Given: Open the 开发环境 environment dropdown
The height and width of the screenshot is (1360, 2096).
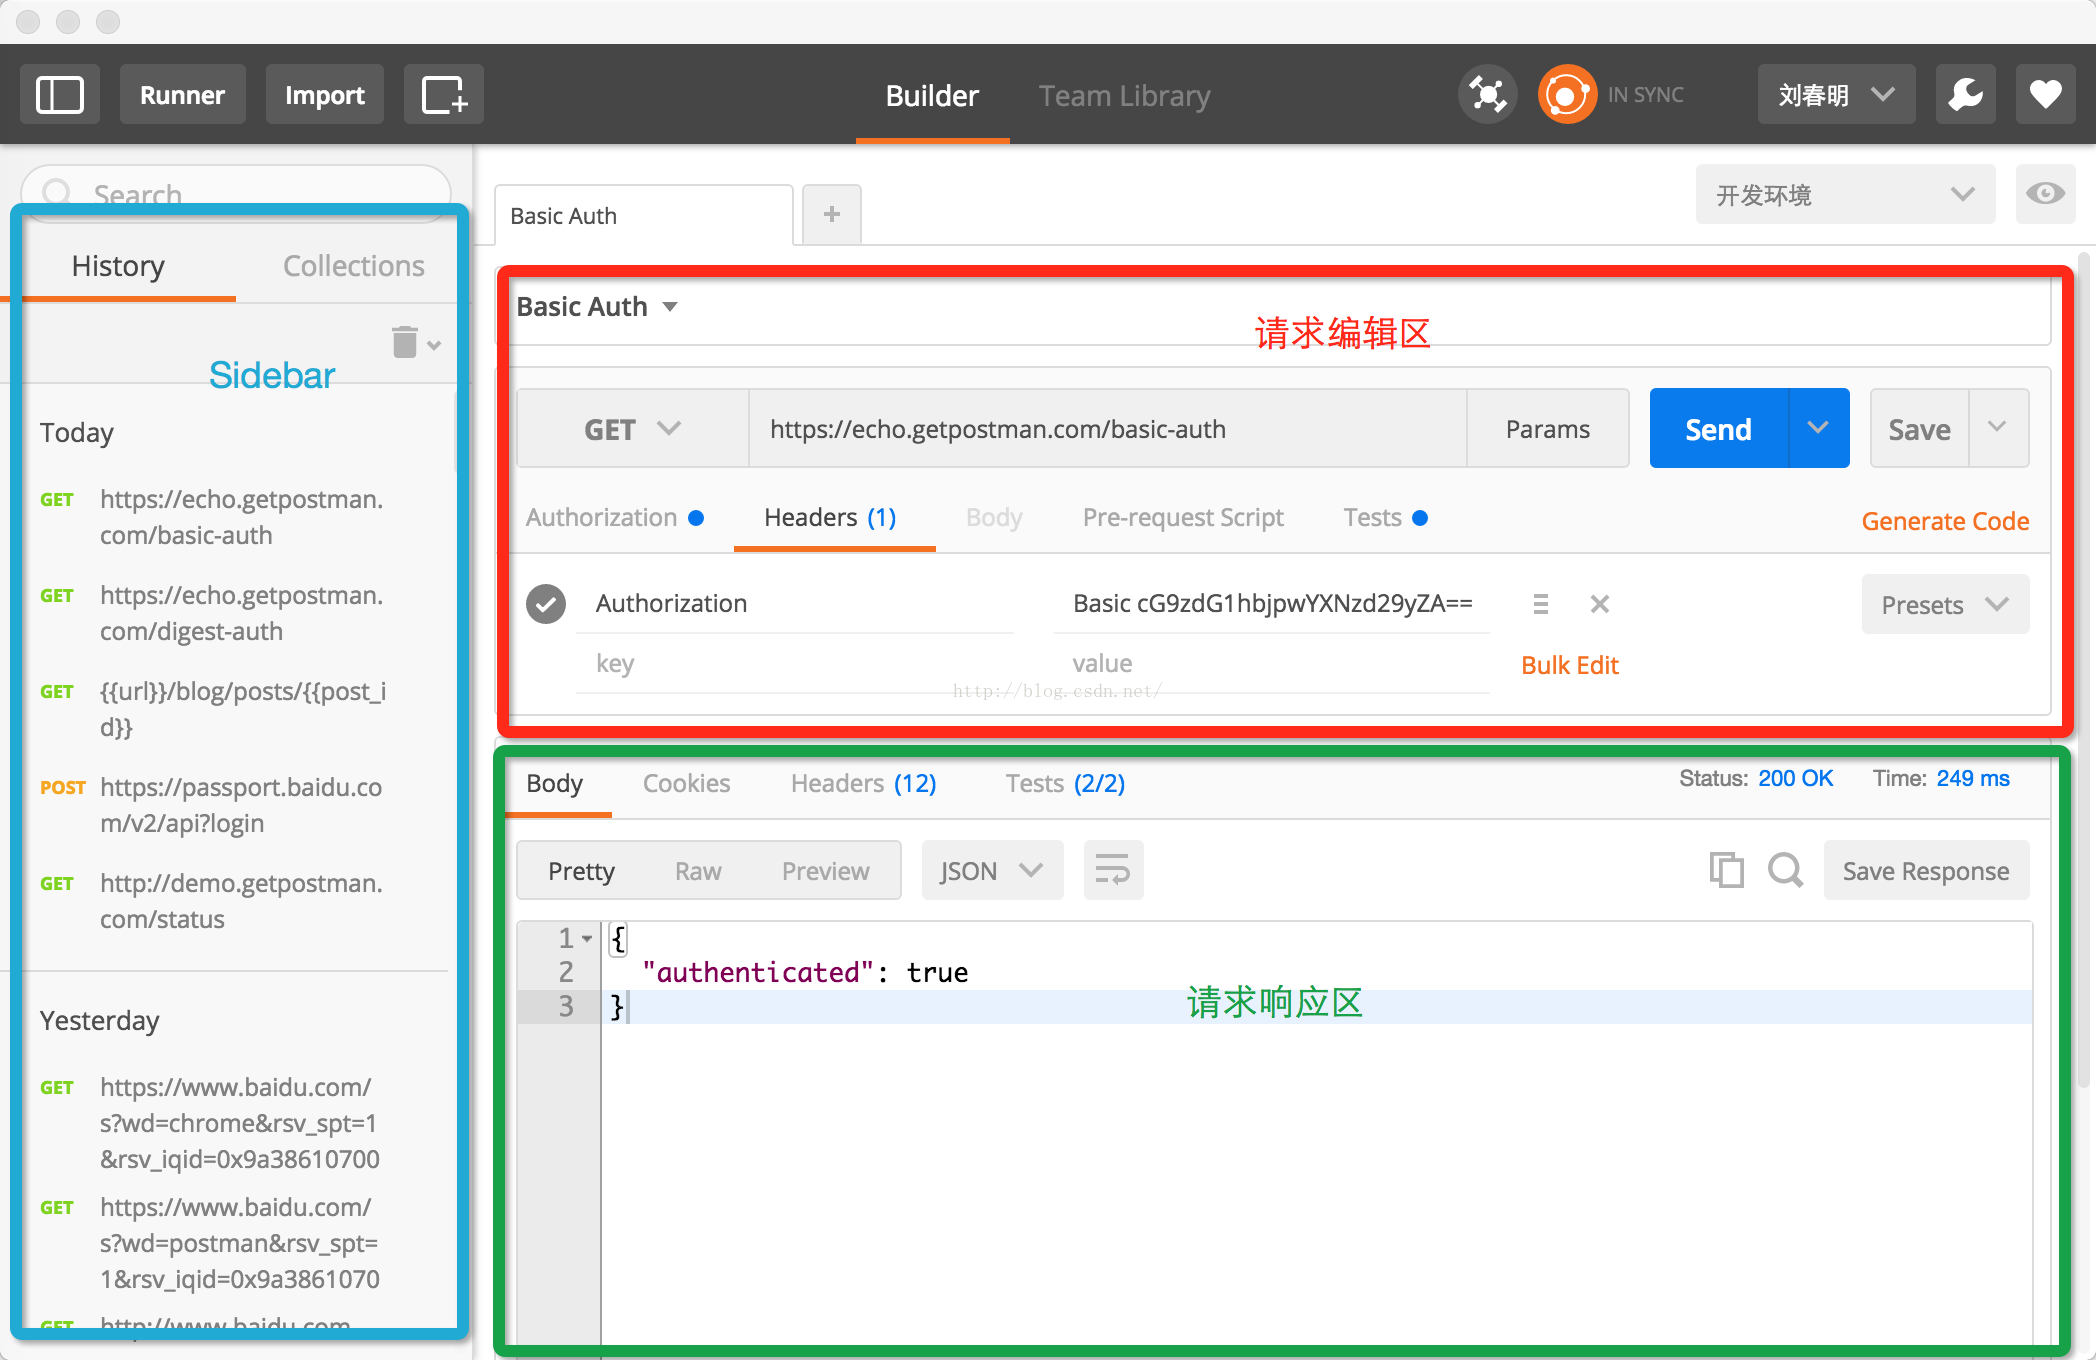Looking at the screenshot, I should (1845, 194).
